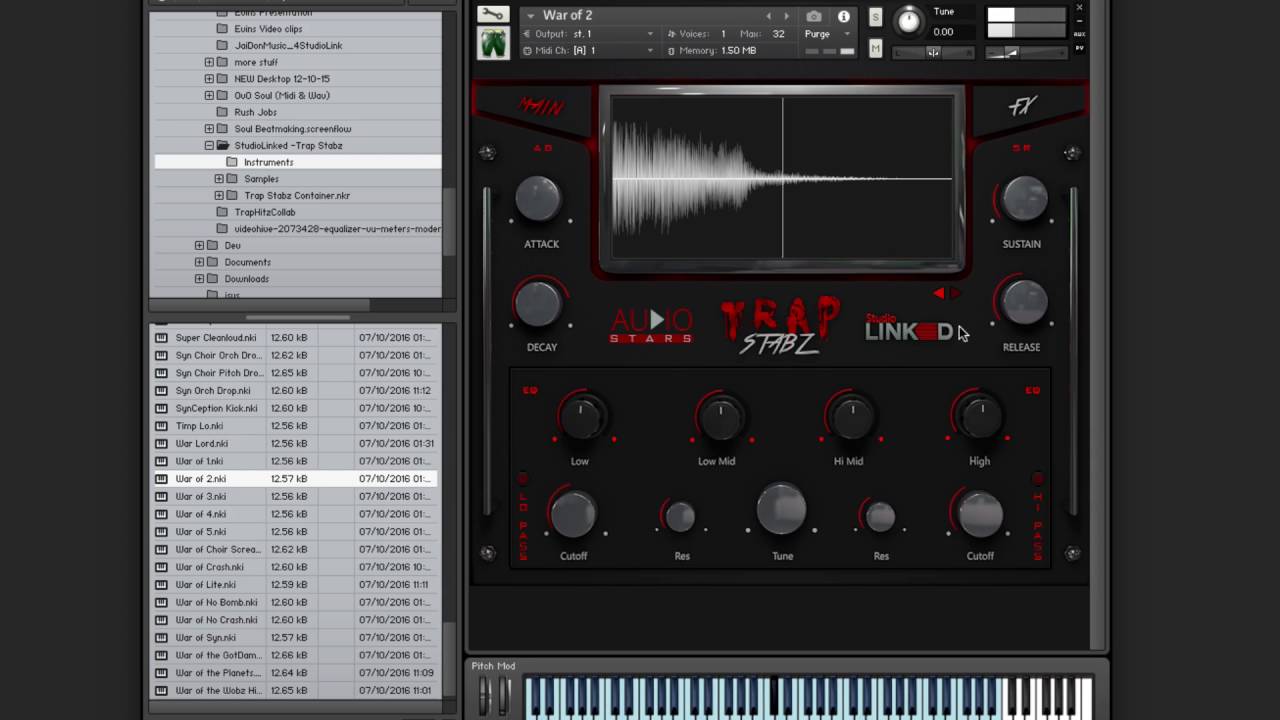Image resolution: width=1280 pixels, height=720 pixels.
Task: Select the 'Dev' tree row
Action: coord(297,245)
